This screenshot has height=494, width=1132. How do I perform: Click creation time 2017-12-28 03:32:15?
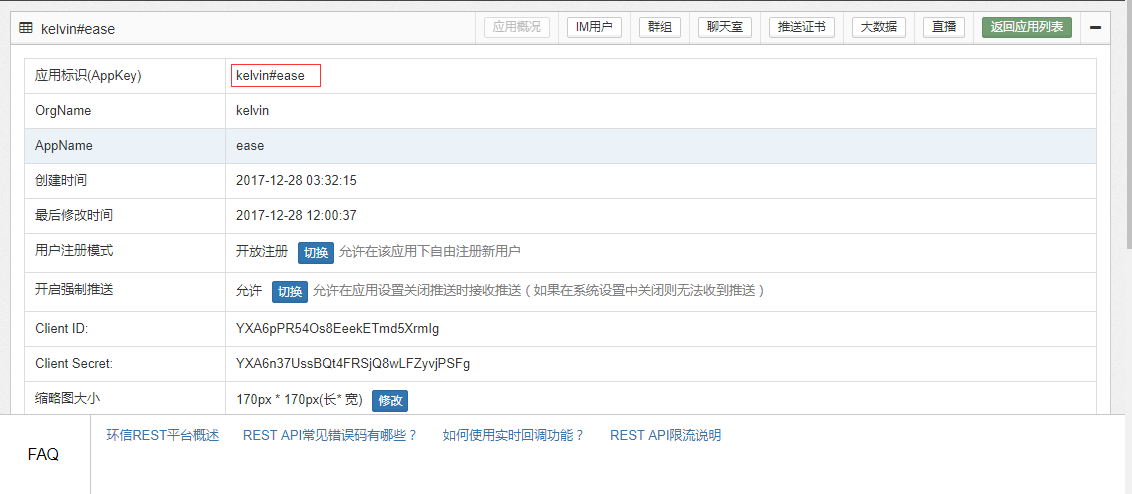(x=296, y=181)
